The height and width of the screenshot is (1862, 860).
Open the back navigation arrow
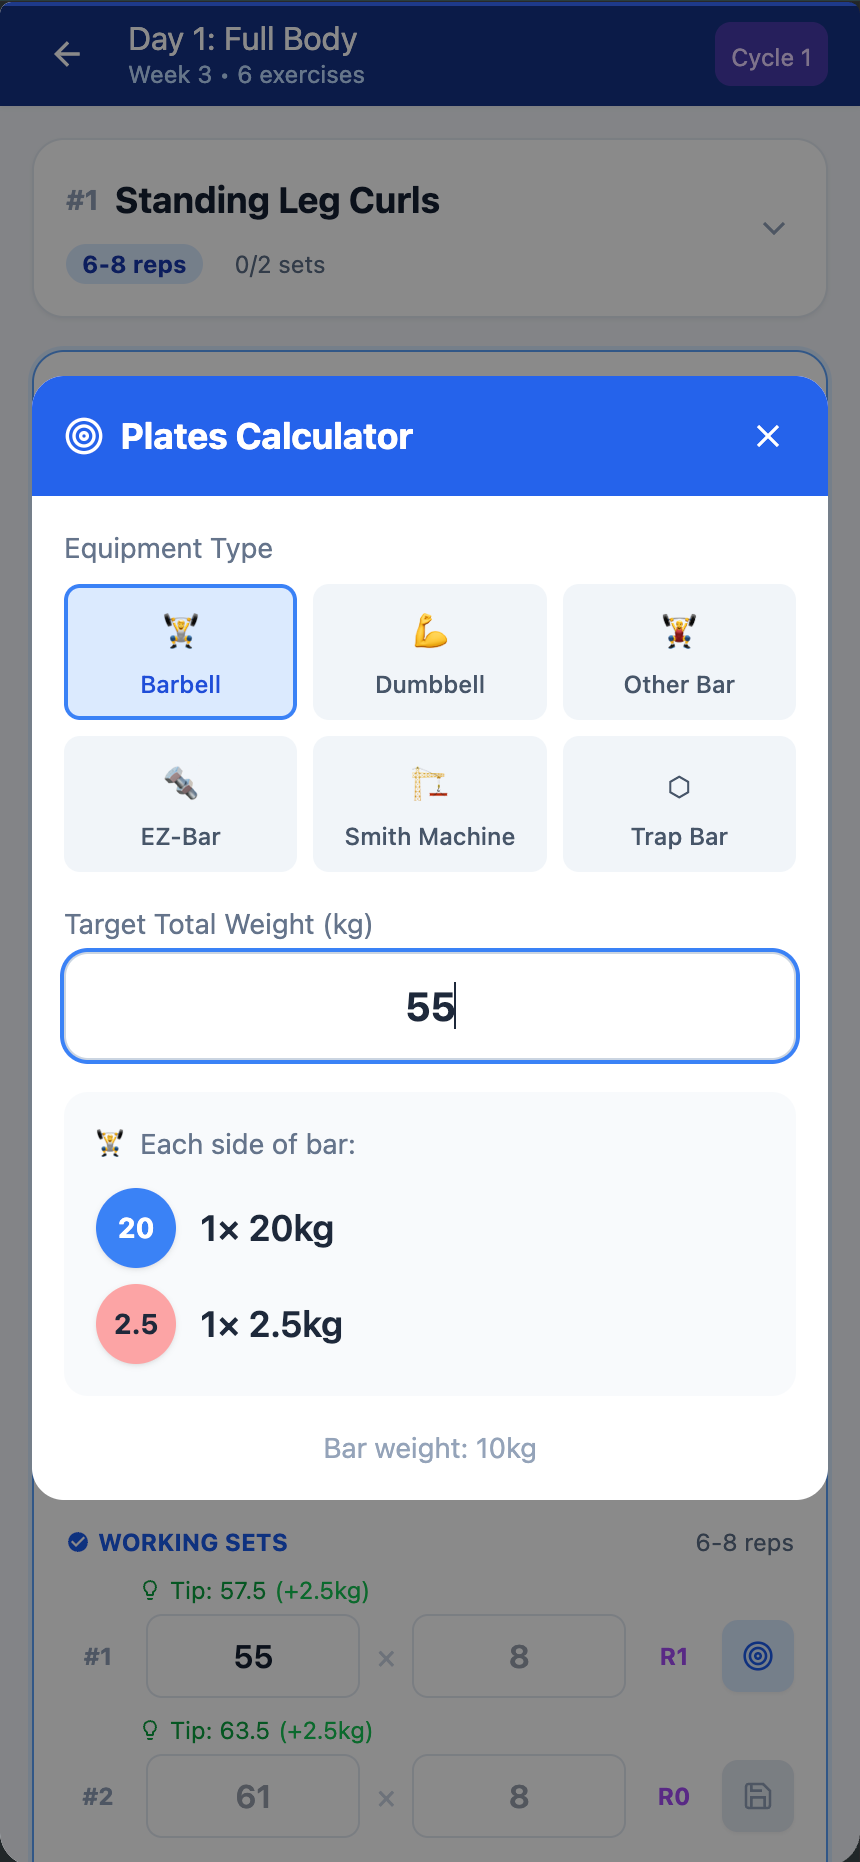pos(66,54)
